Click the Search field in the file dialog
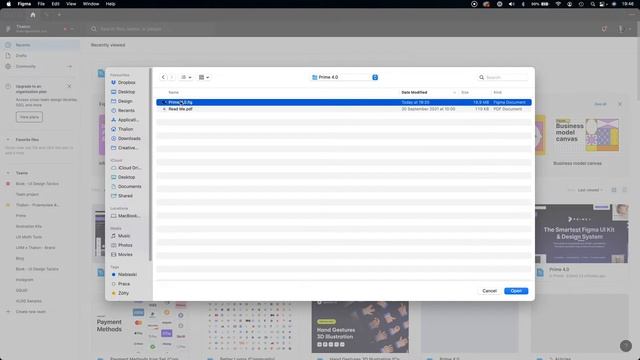 [503, 77]
